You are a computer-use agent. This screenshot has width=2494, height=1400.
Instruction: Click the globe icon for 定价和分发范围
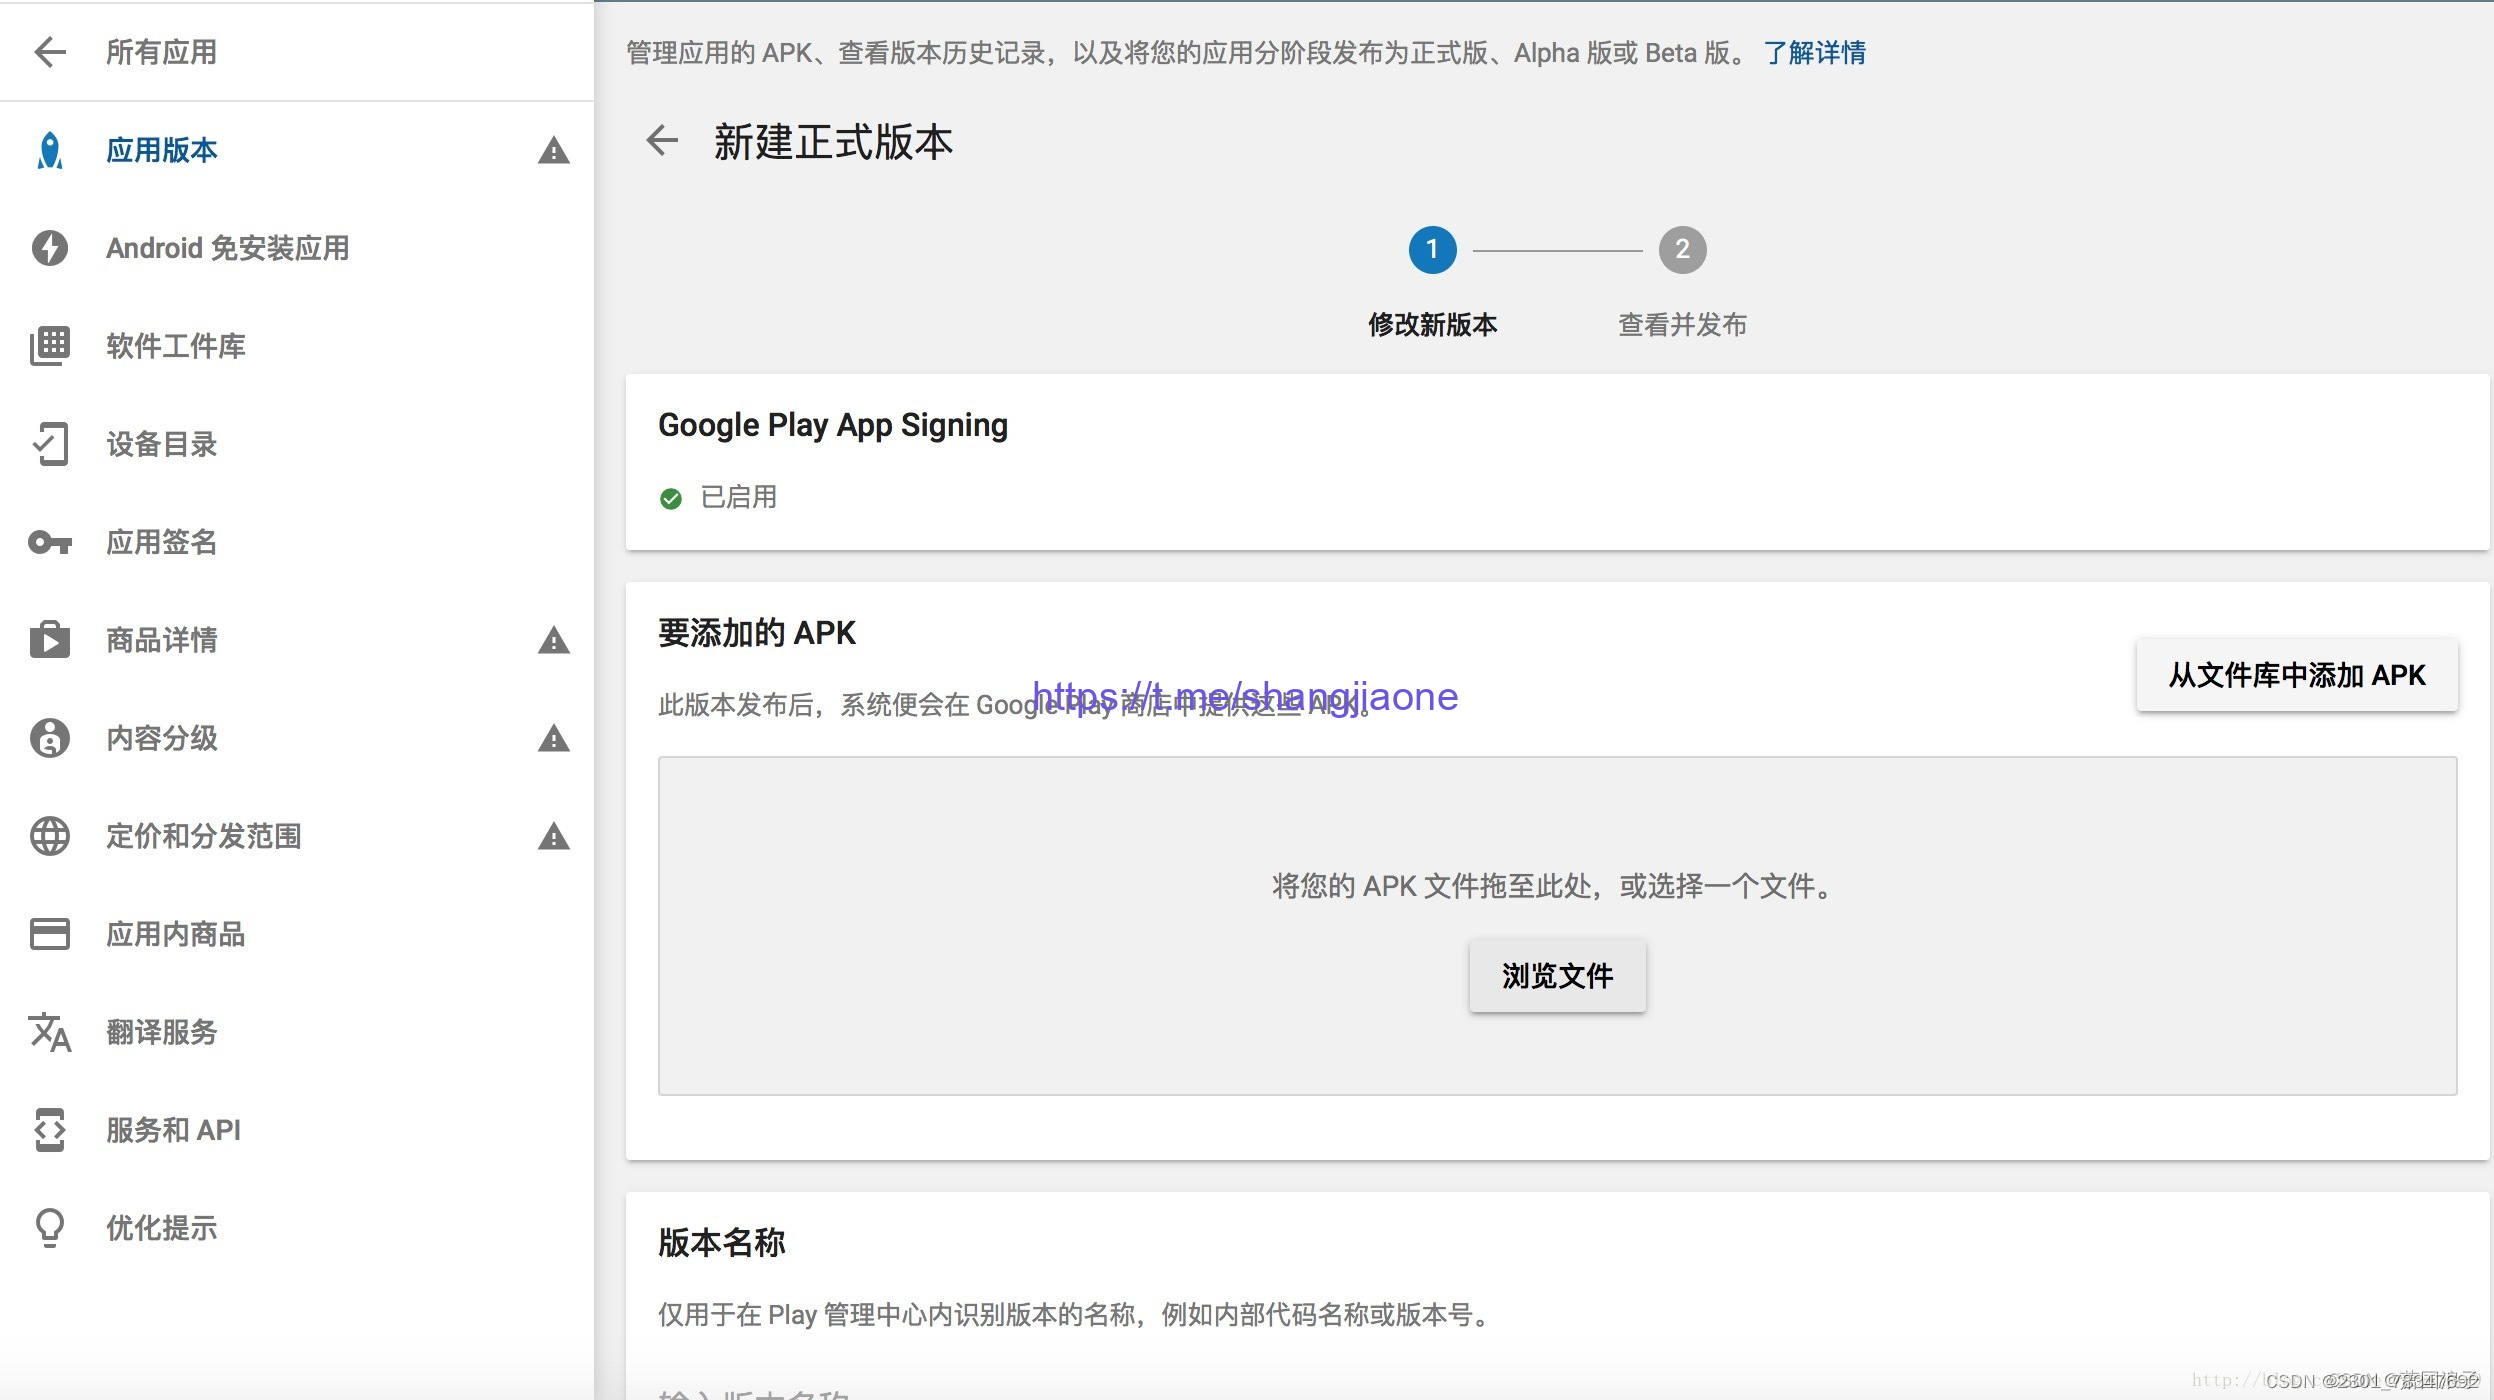click(50, 836)
